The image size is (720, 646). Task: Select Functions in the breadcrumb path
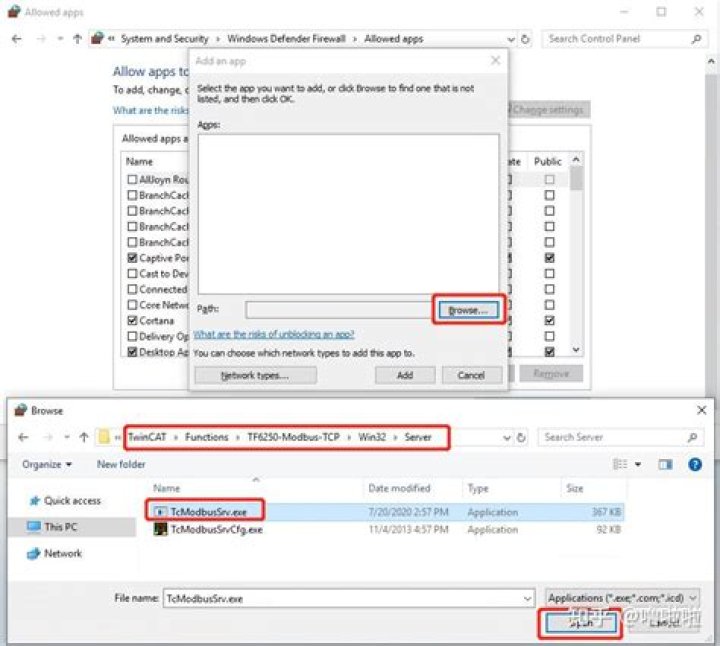click(206, 437)
